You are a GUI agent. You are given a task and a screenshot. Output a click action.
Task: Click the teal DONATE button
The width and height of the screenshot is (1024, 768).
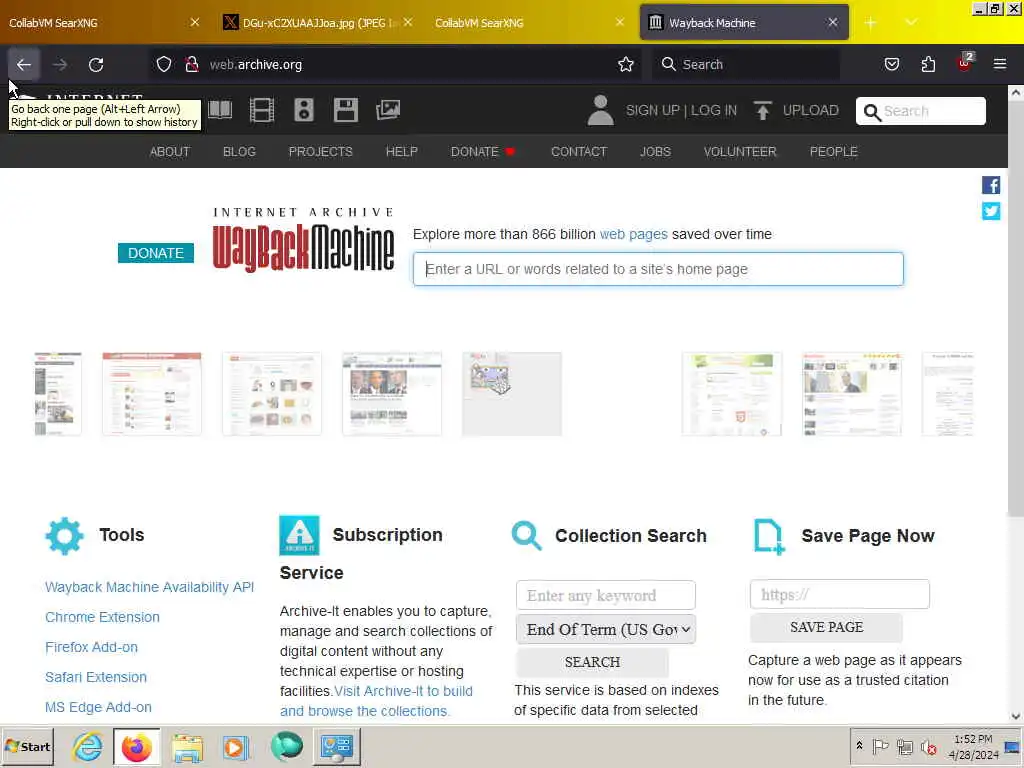click(x=155, y=253)
